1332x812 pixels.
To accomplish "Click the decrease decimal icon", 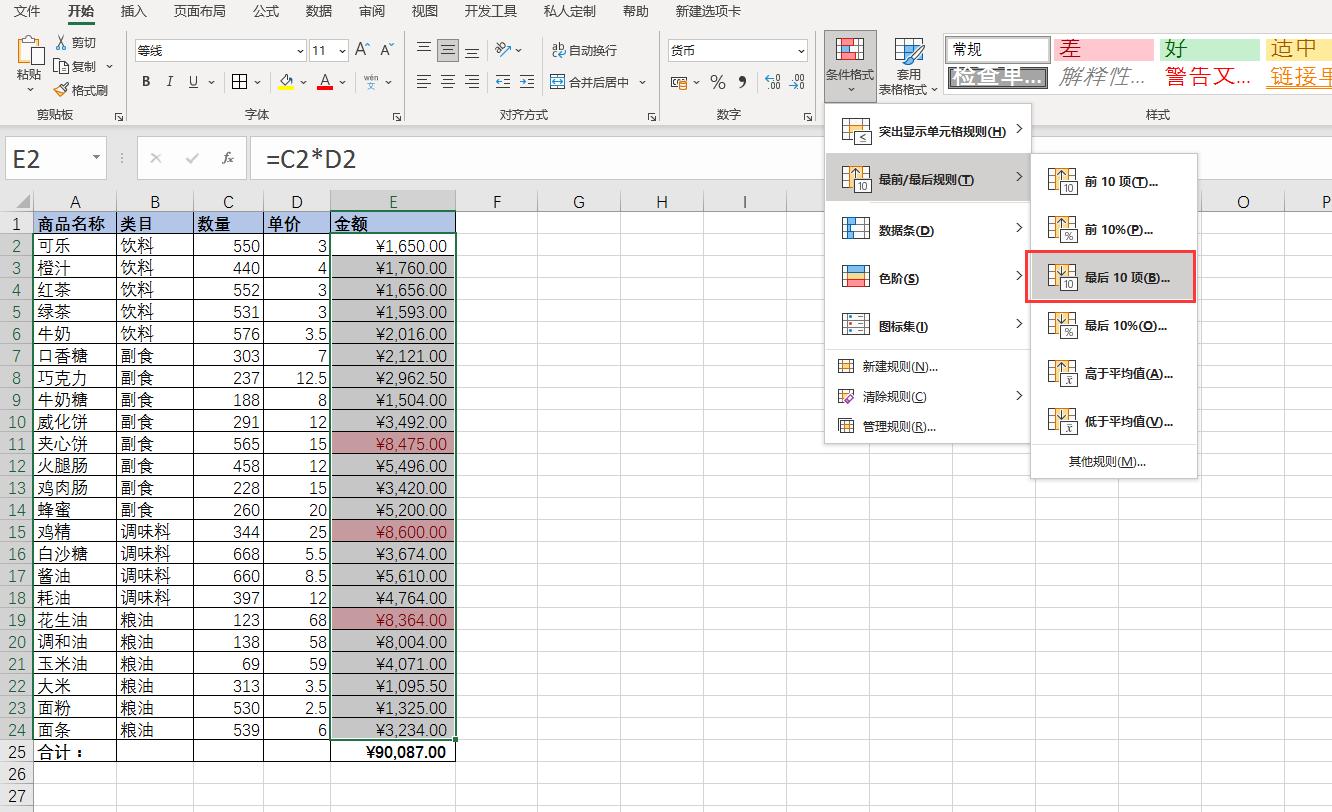I will (797, 82).
